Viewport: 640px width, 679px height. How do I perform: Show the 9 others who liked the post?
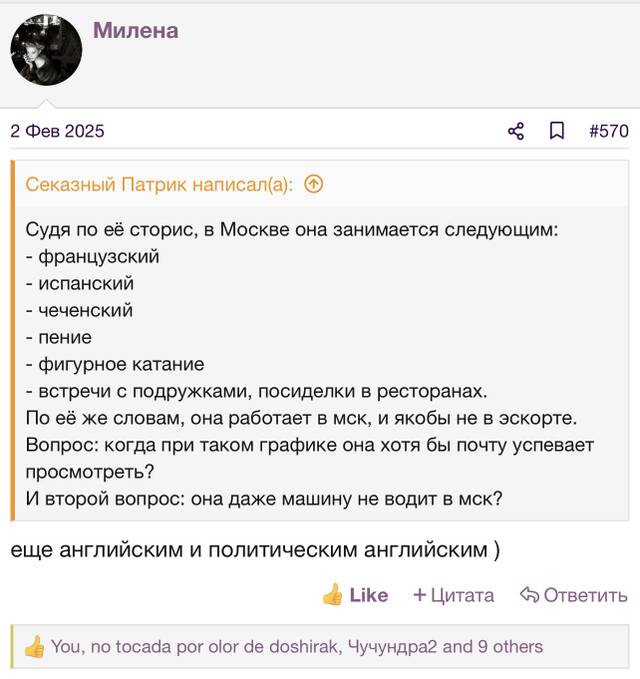(510, 647)
